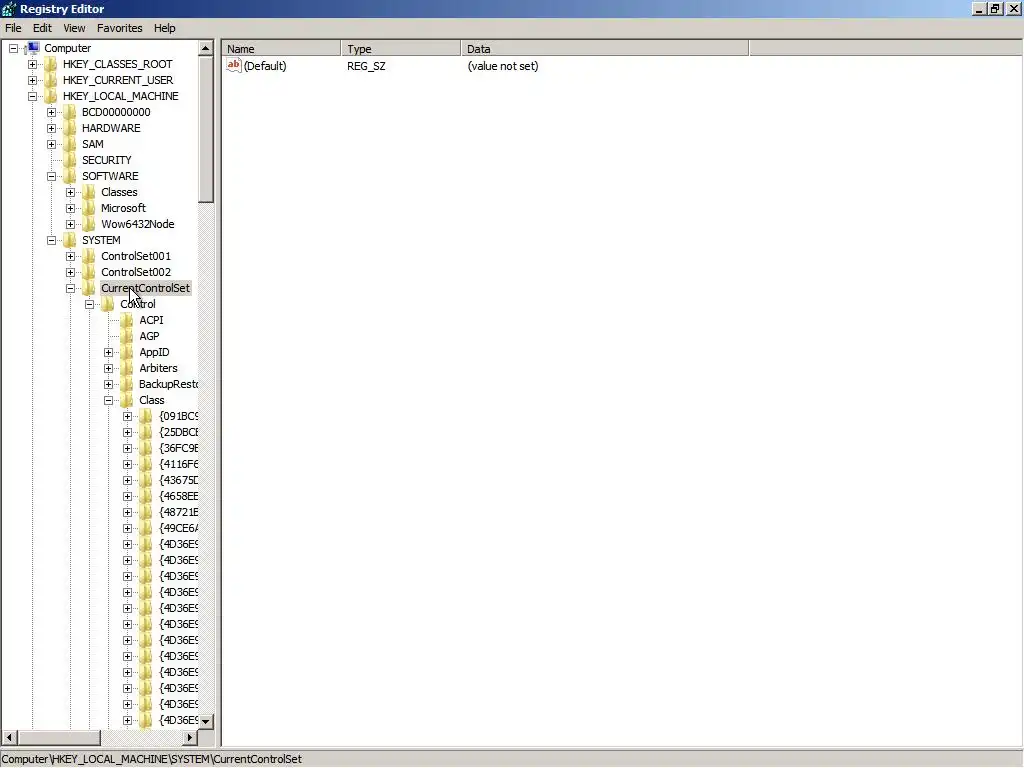Click the {25DBCE class key folder icon
The image size is (1024, 768).
(x=146, y=432)
